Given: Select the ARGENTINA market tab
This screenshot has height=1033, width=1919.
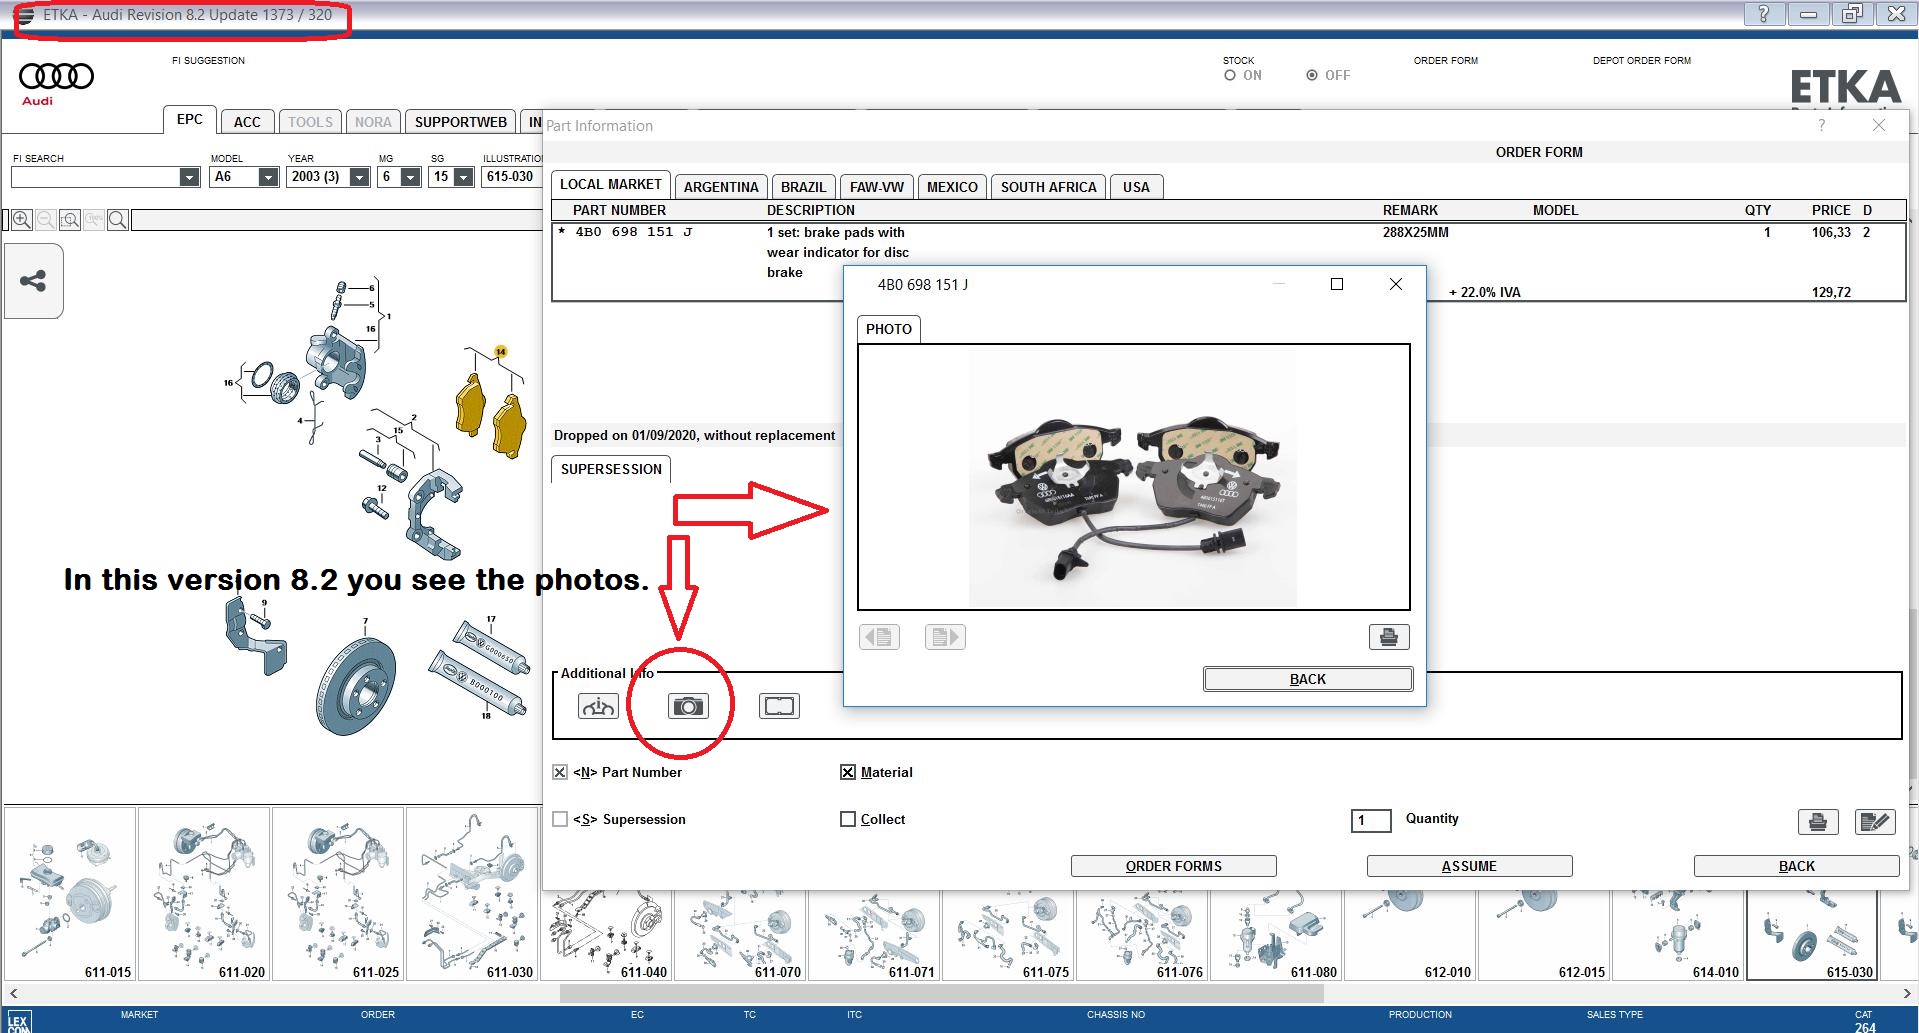Looking at the screenshot, I should point(721,187).
